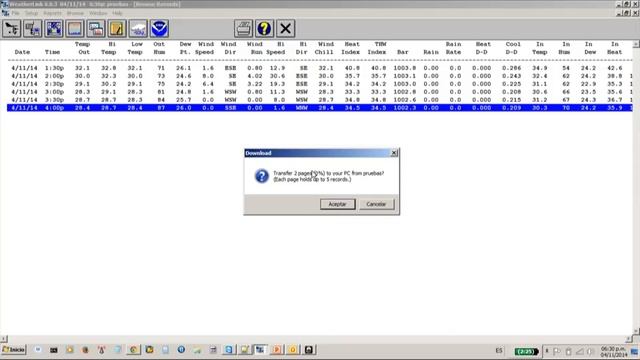Screen dimensions: 640x360
Task: Open the Bulletin toolbar icon with blue arrows
Action: pos(54,29)
